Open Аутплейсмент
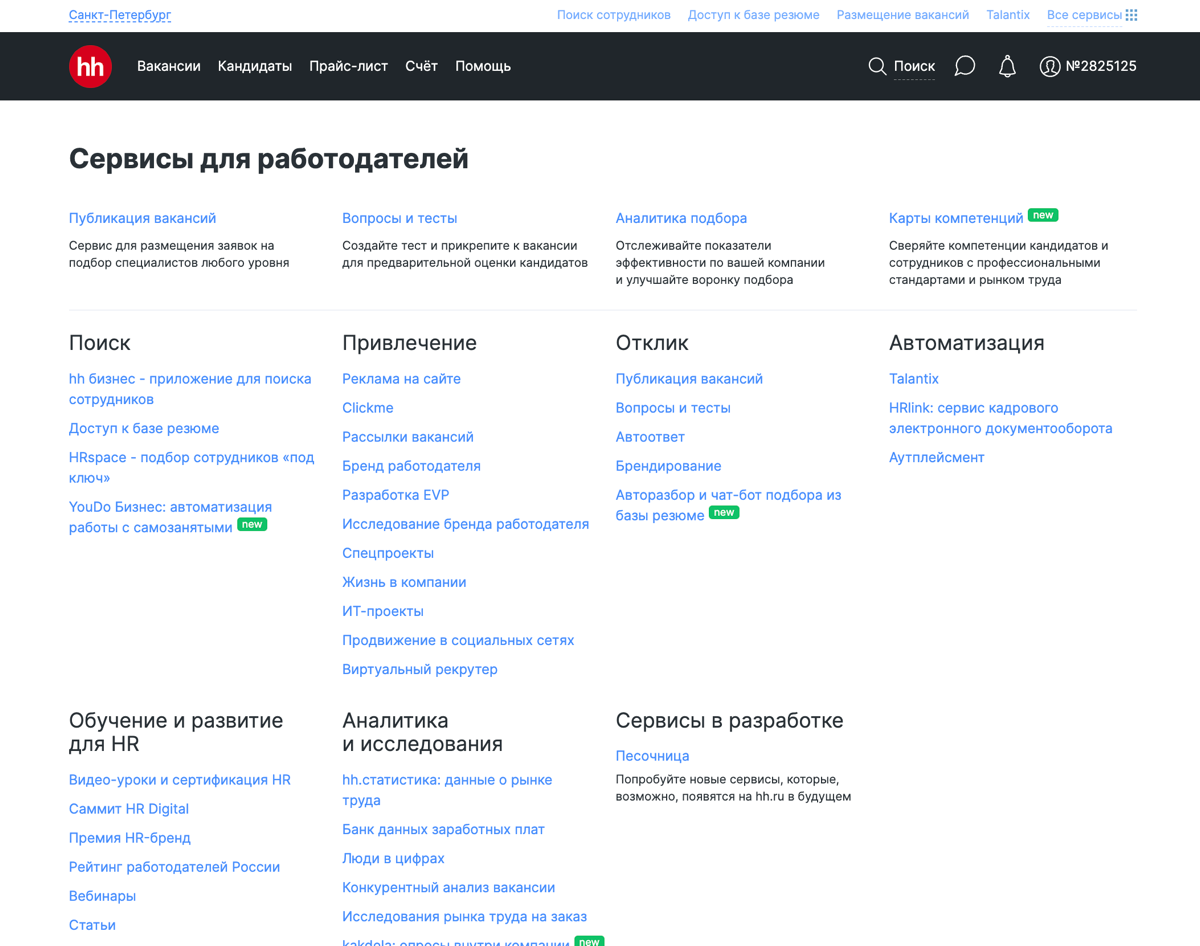 (x=936, y=457)
